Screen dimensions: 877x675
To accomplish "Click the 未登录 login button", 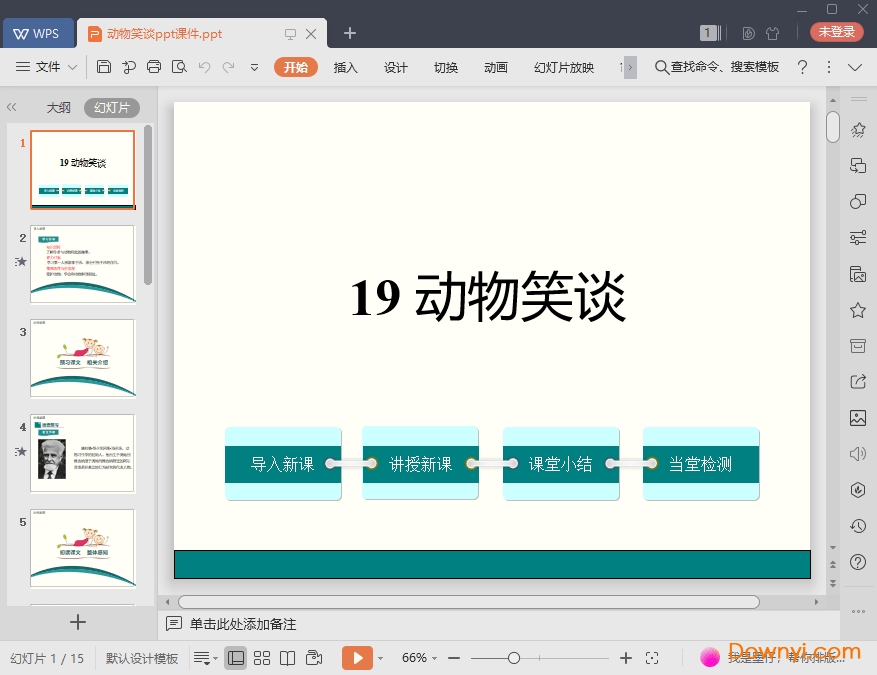I will pyautogui.click(x=835, y=31).
